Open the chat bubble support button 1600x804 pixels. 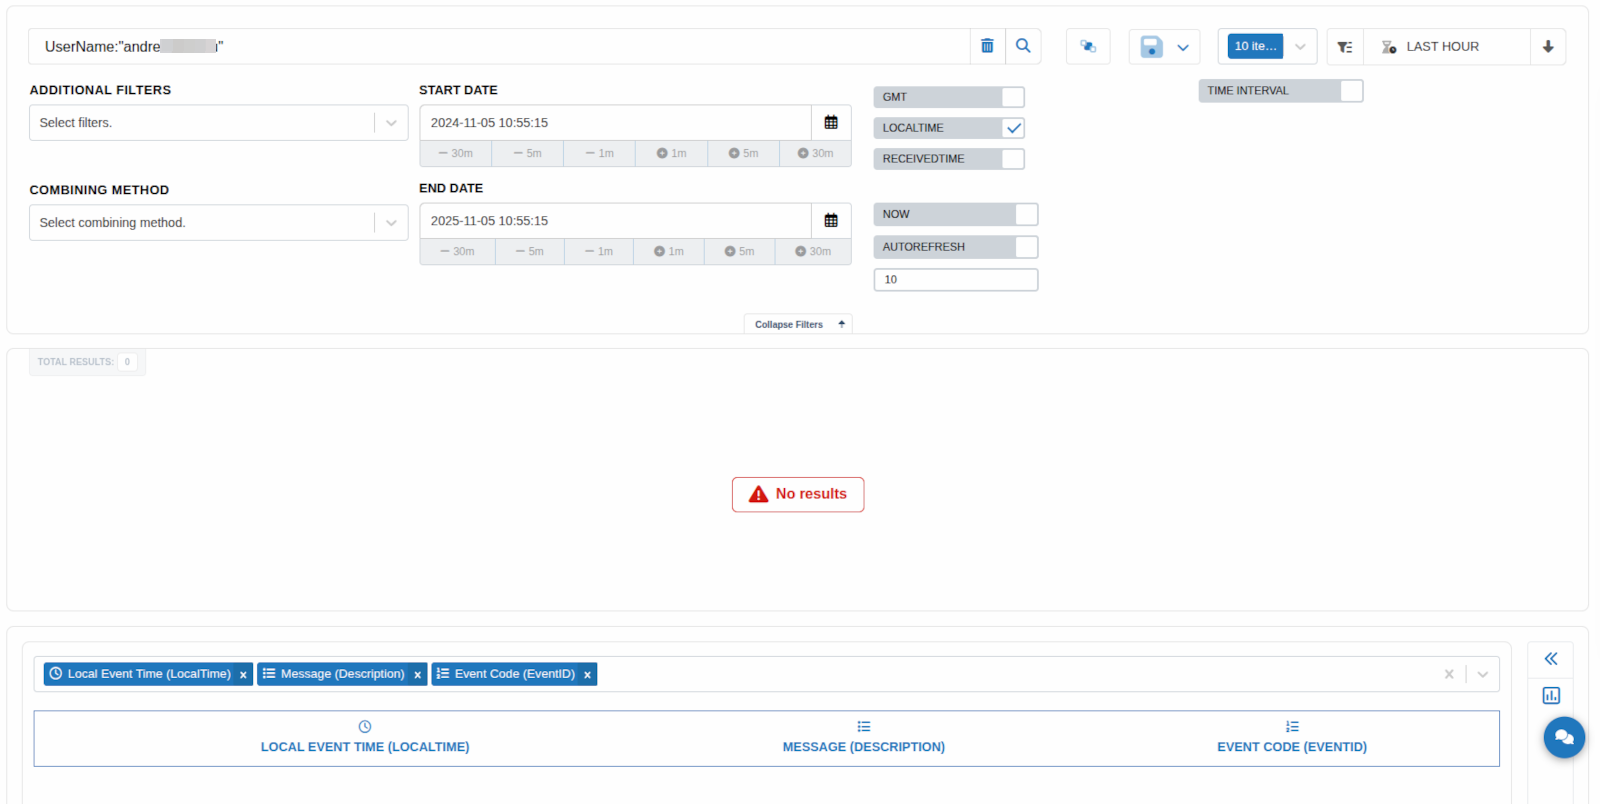tap(1564, 738)
